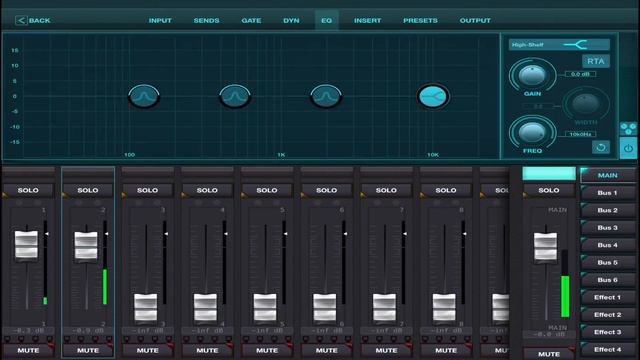The height and width of the screenshot is (360, 640).
Task: Click the 10kHz frequency value field
Action: (580, 134)
